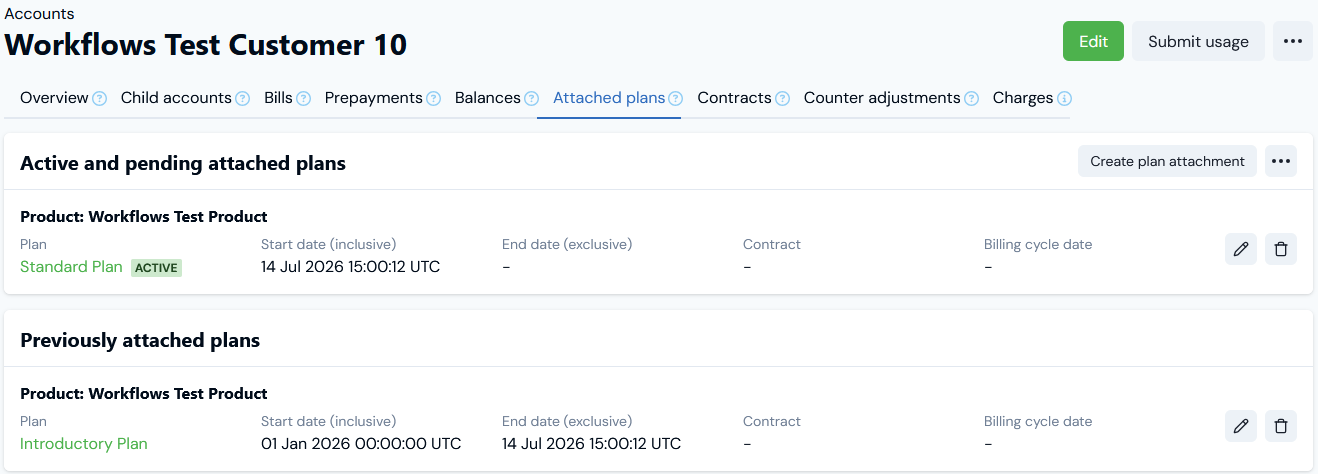Open the Standard Plan link
The image size is (1318, 474).
tap(71, 267)
